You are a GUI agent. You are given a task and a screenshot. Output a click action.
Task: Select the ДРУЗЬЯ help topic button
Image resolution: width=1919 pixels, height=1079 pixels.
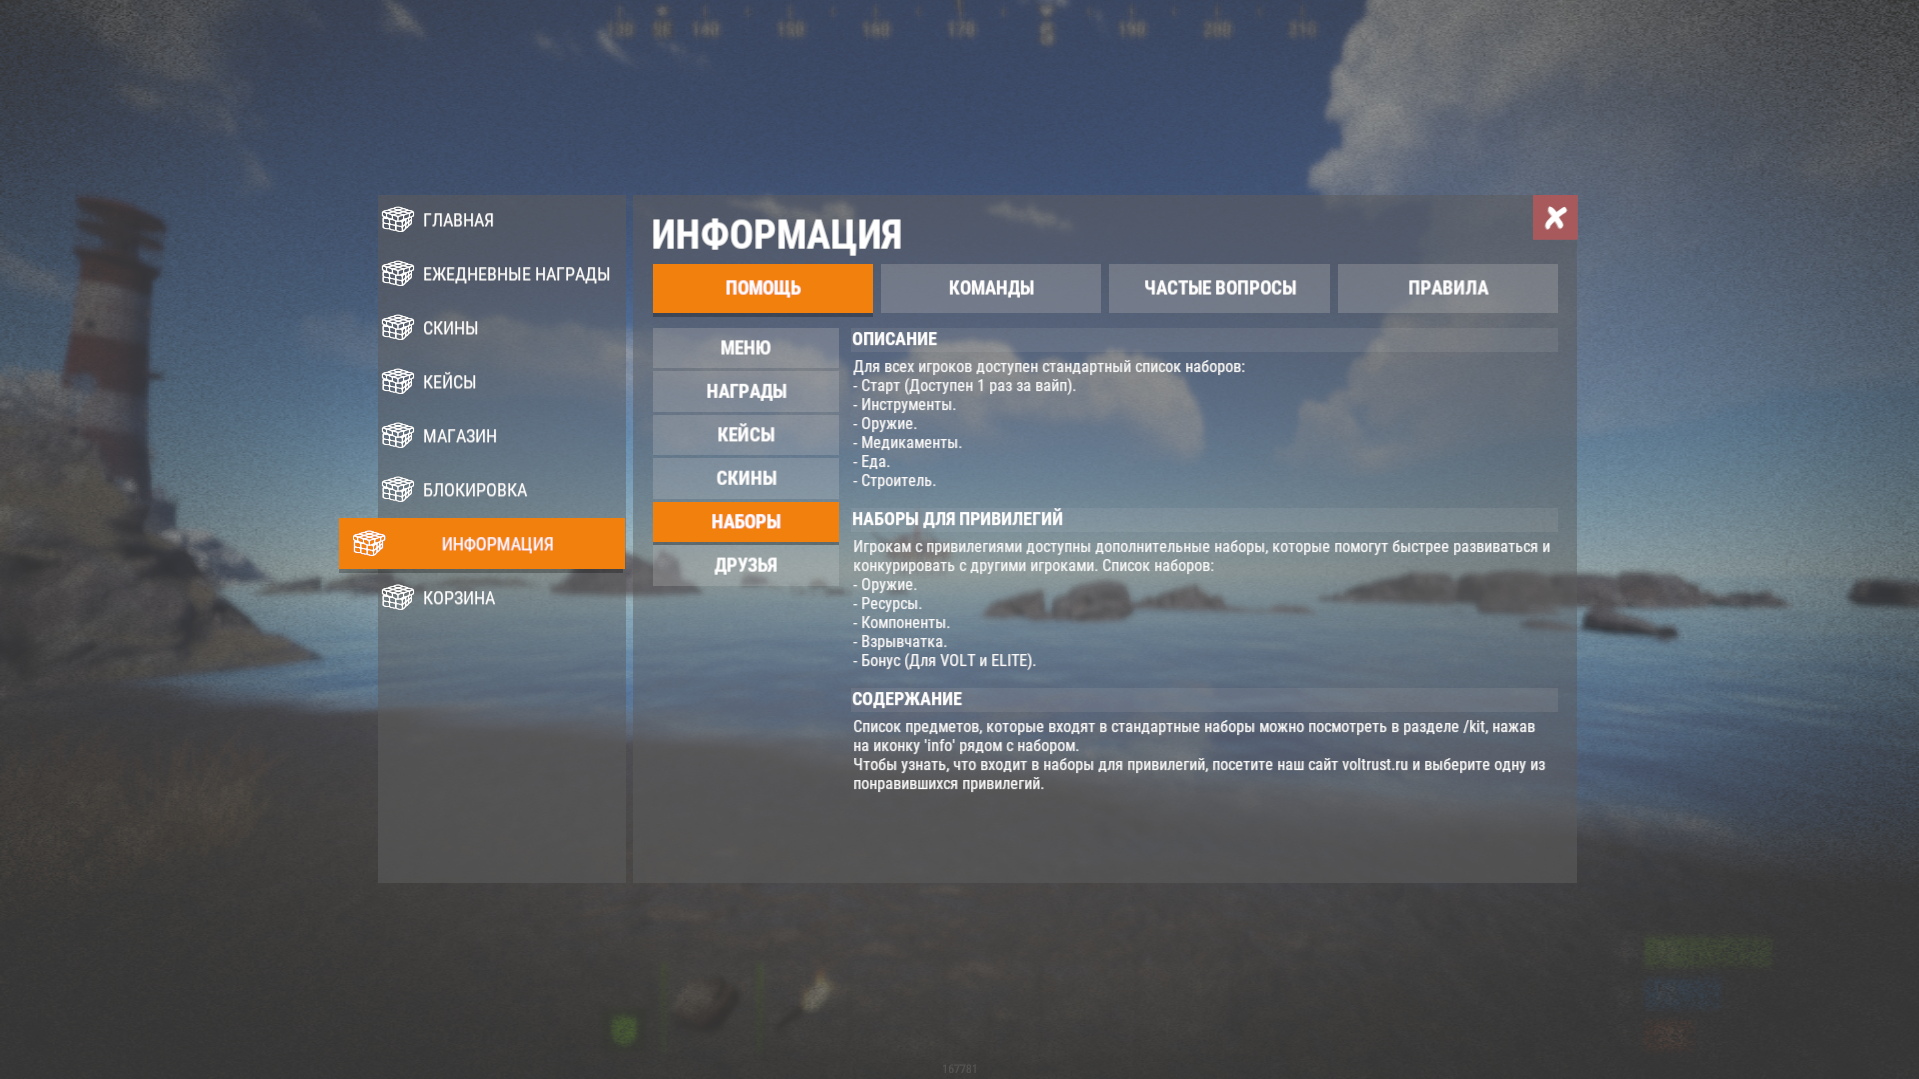pyautogui.click(x=745, y=565)
